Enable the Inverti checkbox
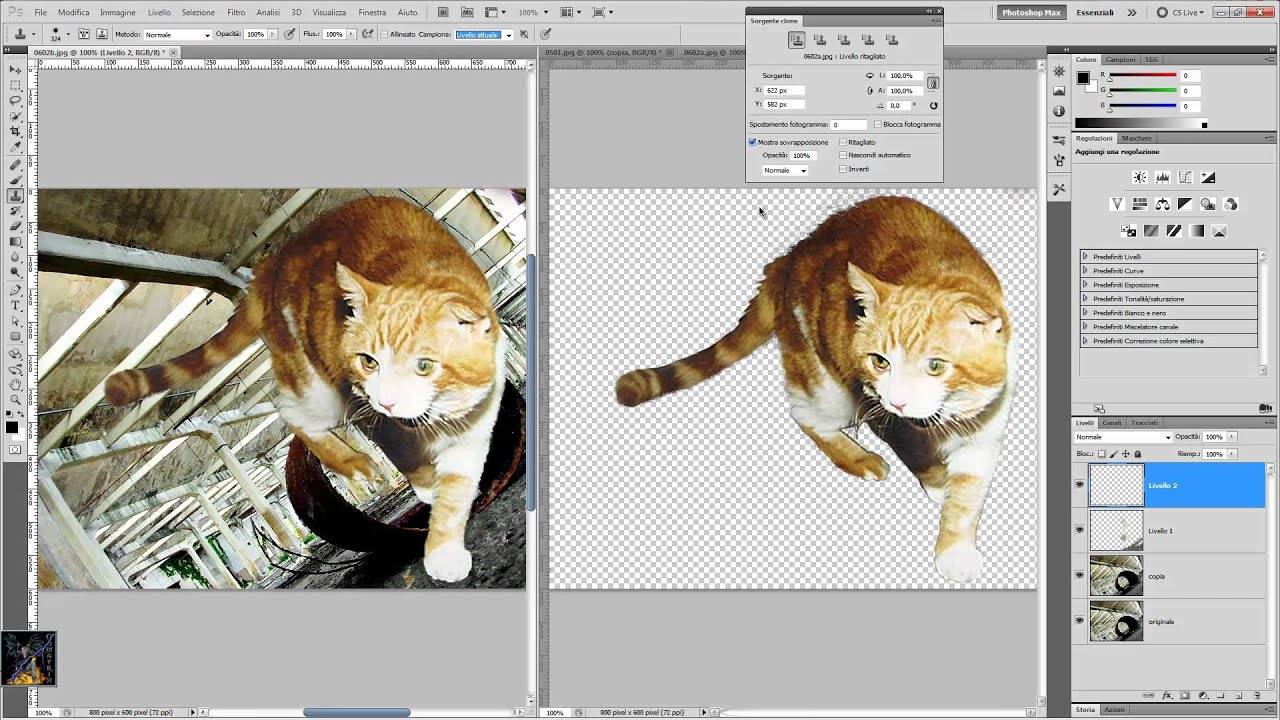Image resolution: width=1280 pixels, height=720 pixels. click(843, 169)
